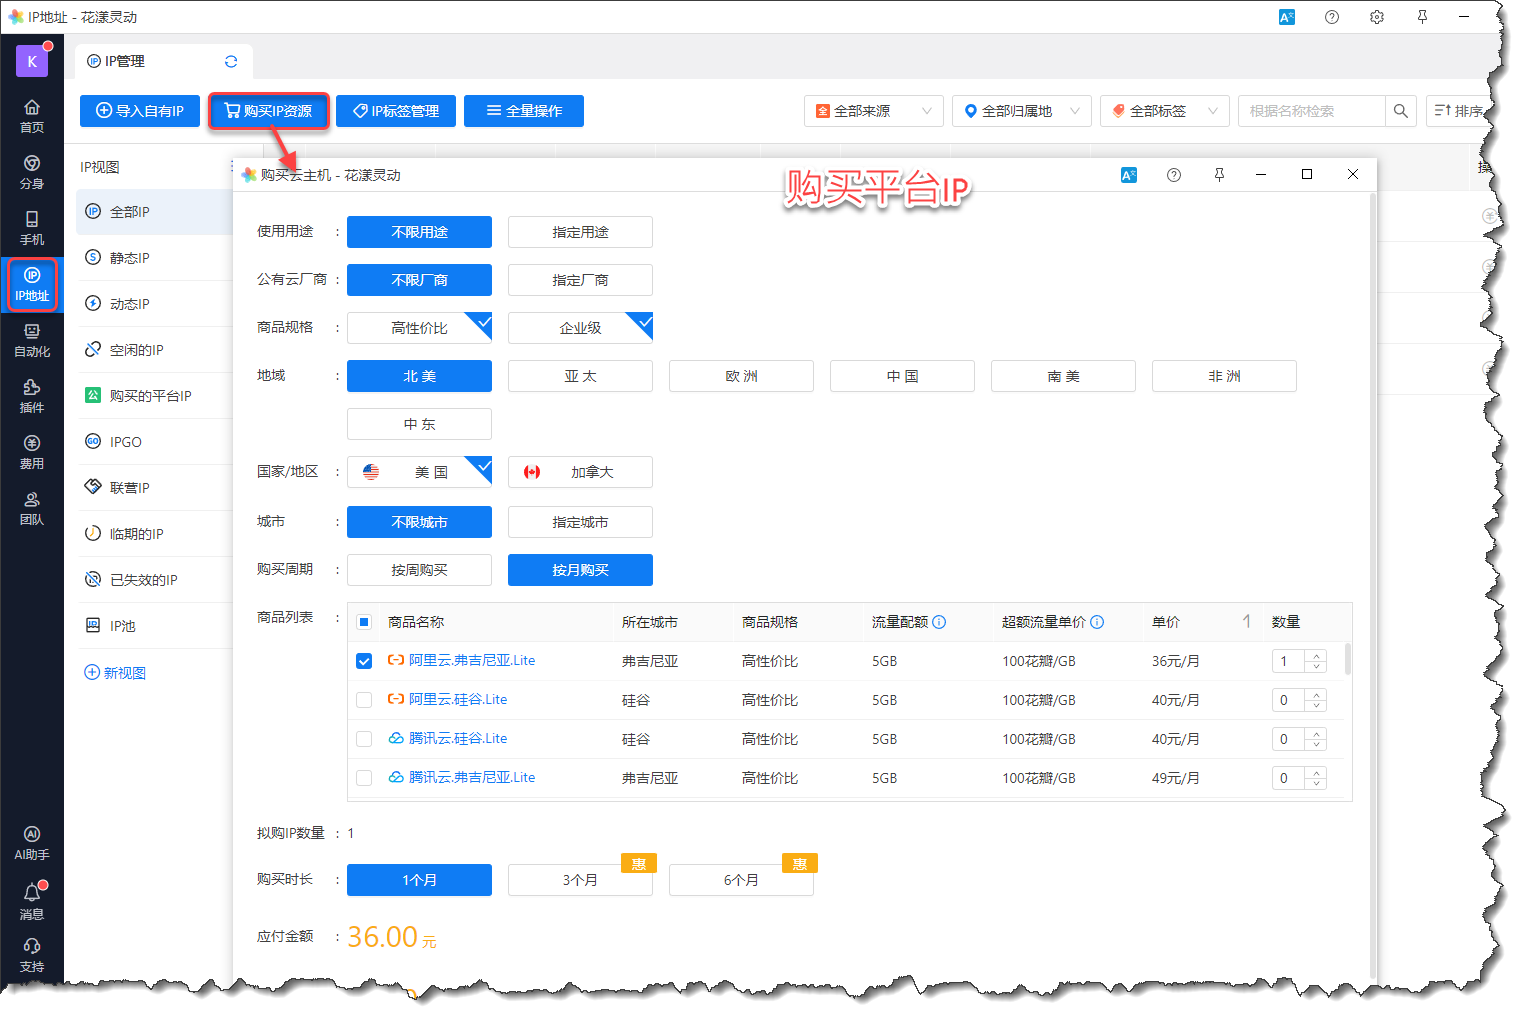Open the 全部归属地 dropdown
Viewport: 1527px width, 1021px height.
[x=1022, y=111]
